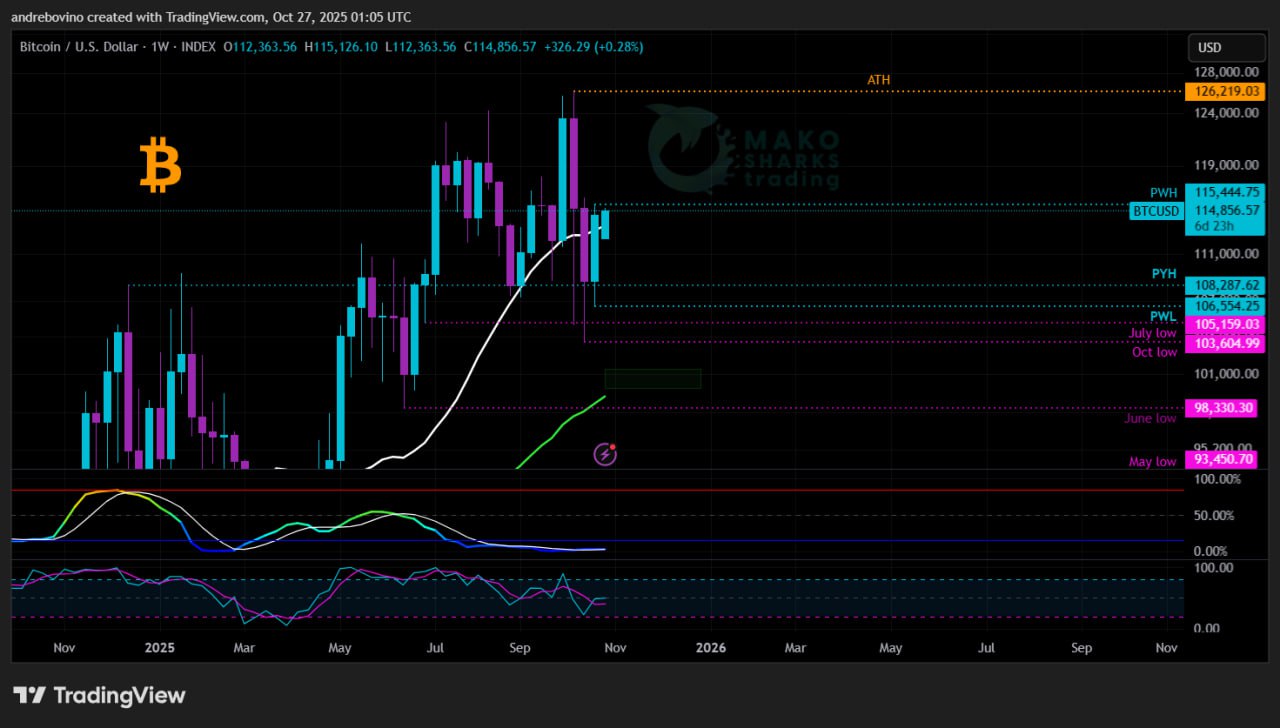
Task: Click the PWH price tag 115,444.75
Action: click(x=1224, y=191)
